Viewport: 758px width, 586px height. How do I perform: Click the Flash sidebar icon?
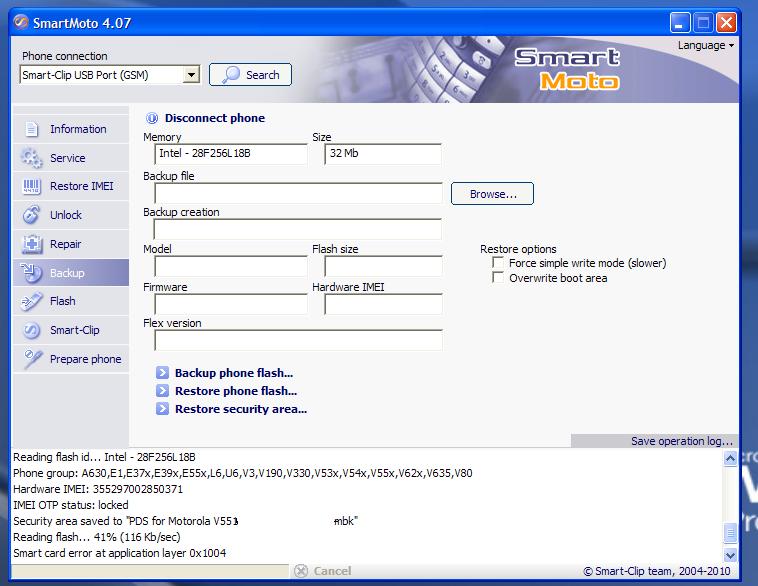coord(31,301)
